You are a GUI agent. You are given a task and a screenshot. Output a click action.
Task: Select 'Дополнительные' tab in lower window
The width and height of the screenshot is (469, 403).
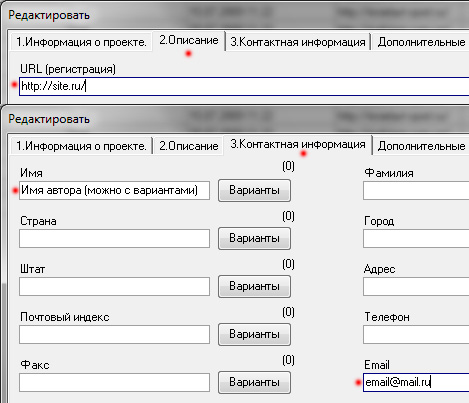pos(421,146)
